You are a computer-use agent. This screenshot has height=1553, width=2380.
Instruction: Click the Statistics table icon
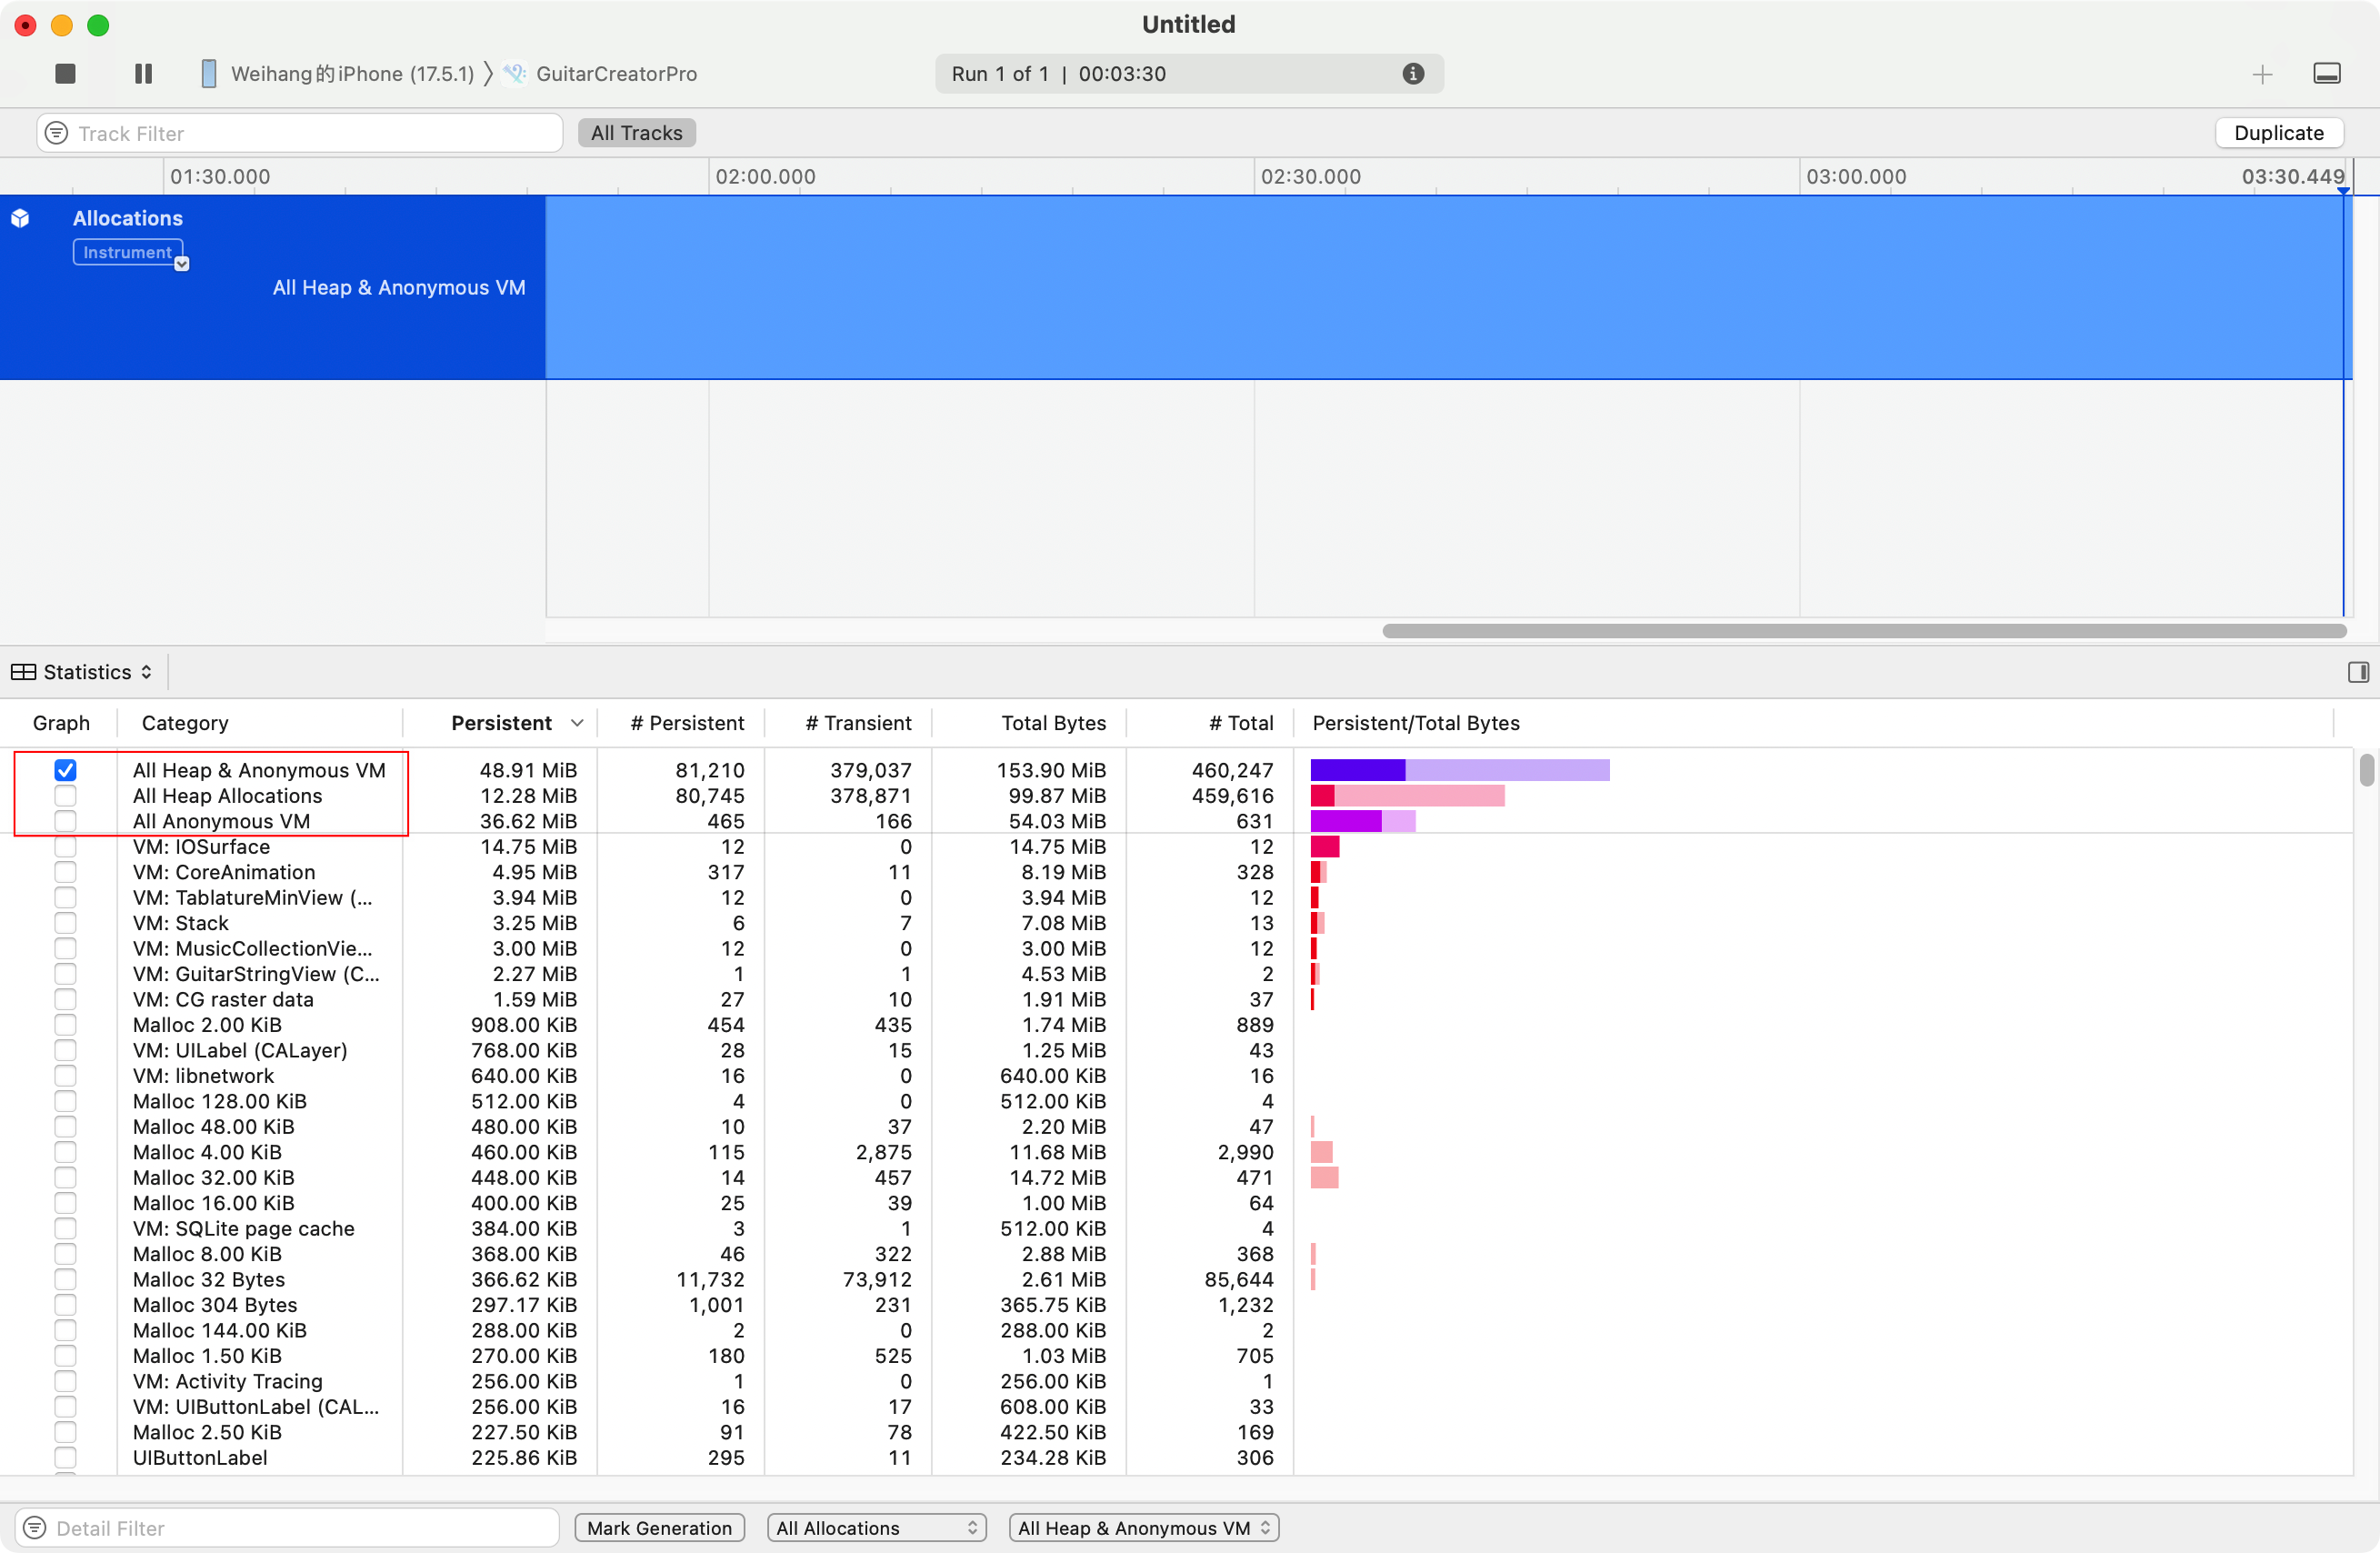coord(23,671)
